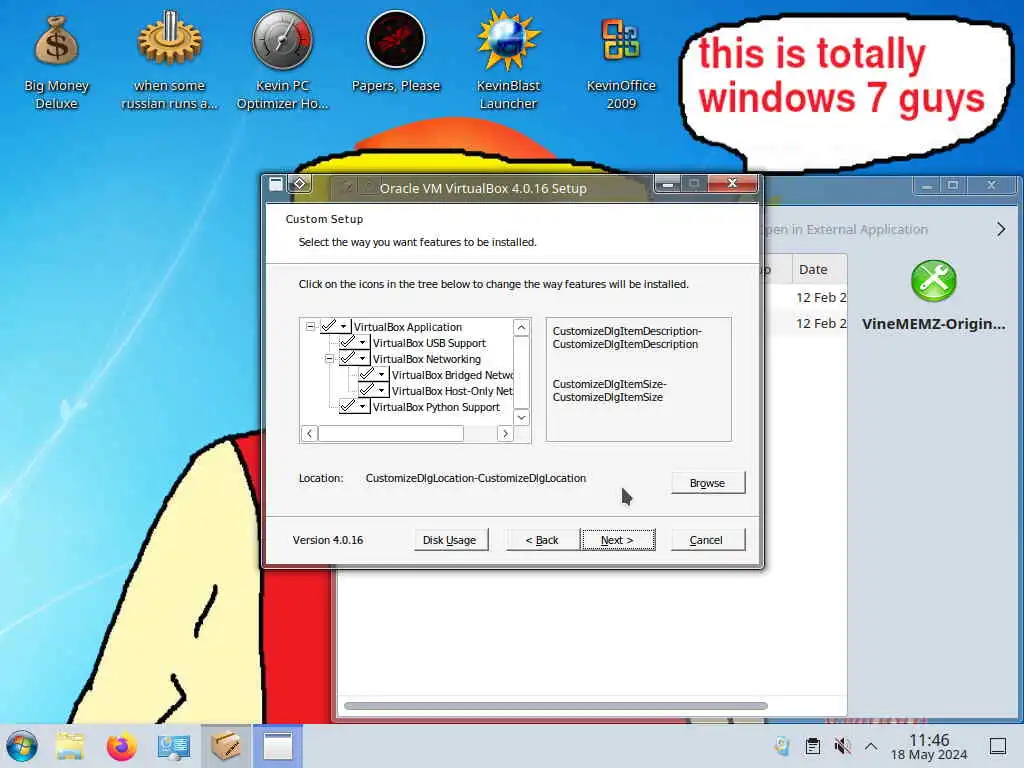Select VirtualBox Application tree label

point(408,327)
